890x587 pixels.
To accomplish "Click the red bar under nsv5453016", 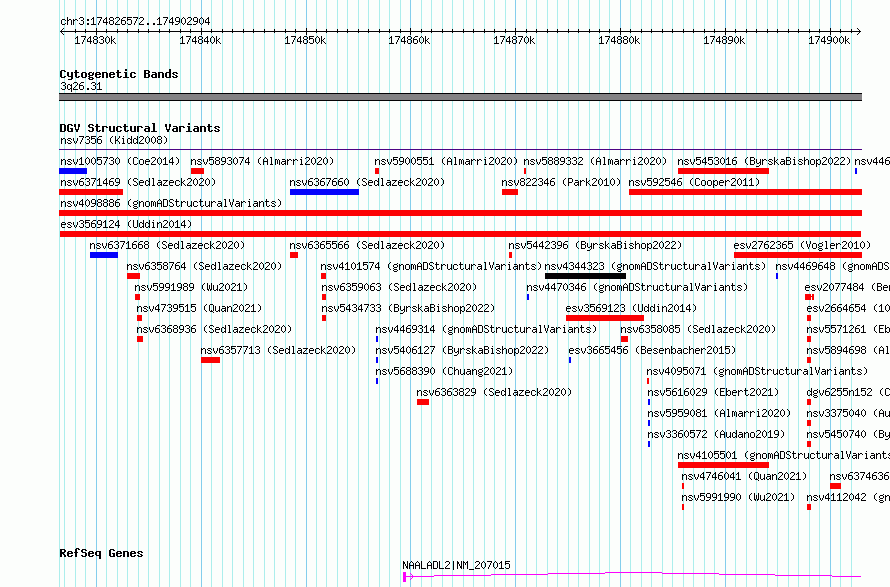I will coord(723,171).
